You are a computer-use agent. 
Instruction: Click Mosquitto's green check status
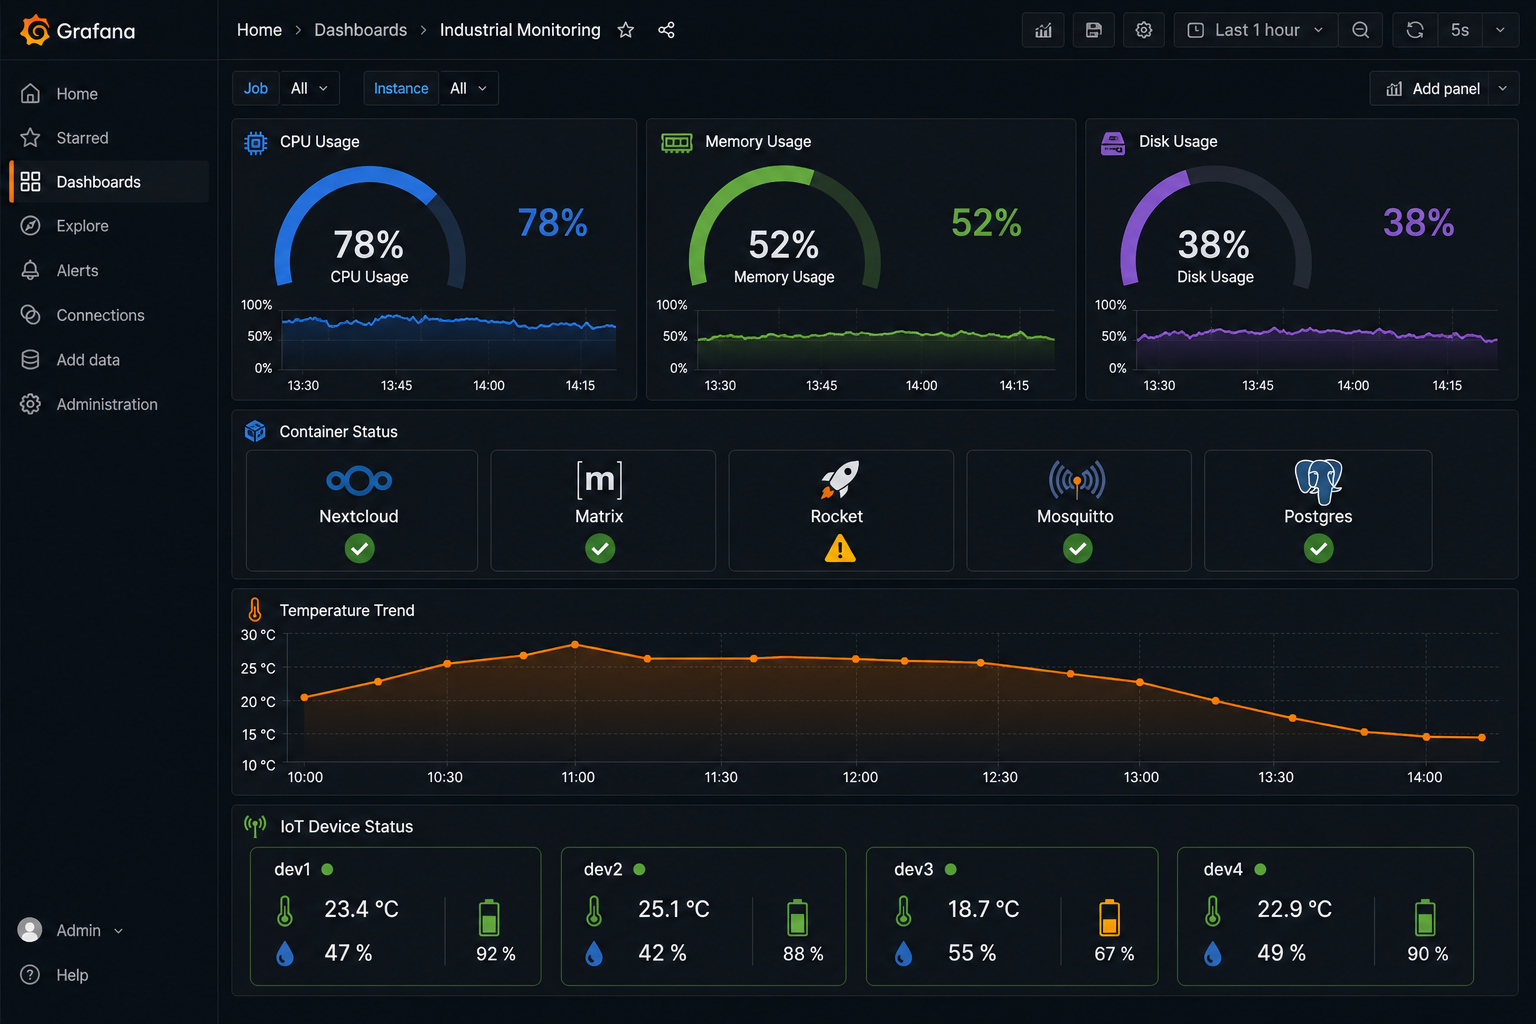(x=1077, y=548)
